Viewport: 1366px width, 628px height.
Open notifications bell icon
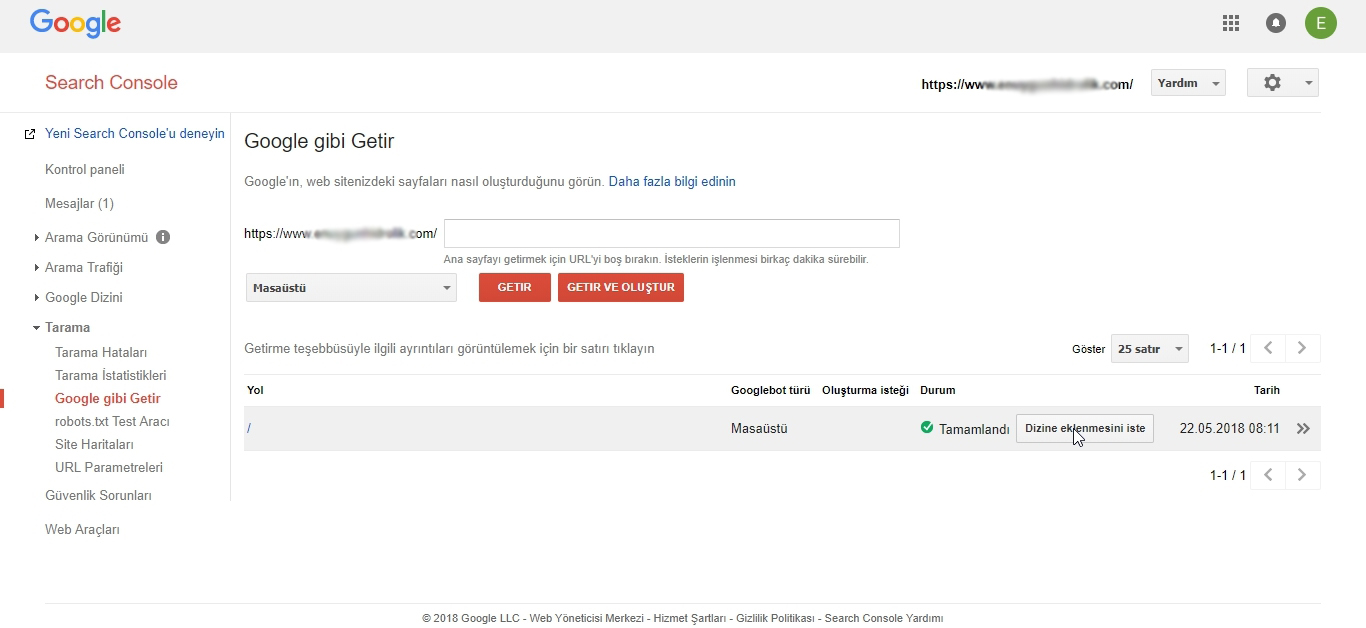click(1276, 23)
